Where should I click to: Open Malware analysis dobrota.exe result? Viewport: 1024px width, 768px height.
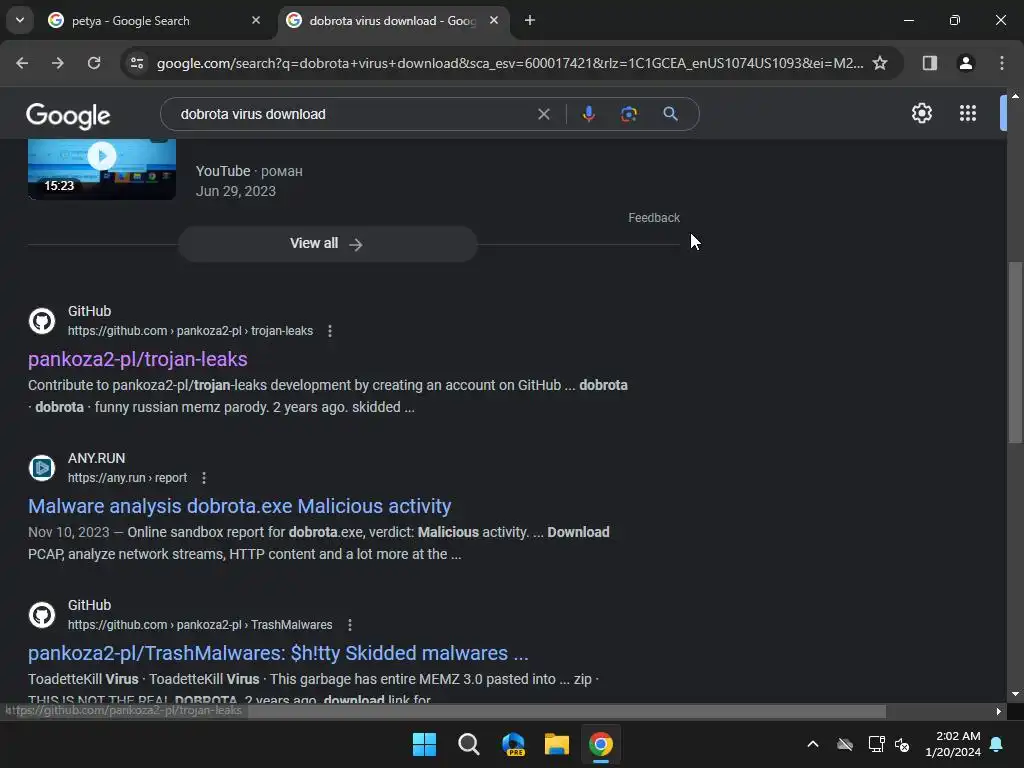click(x=240, y=506)
